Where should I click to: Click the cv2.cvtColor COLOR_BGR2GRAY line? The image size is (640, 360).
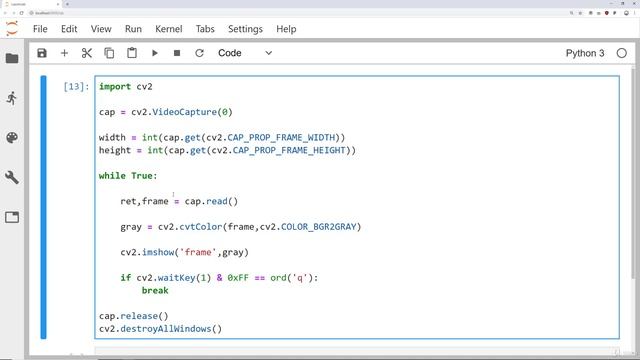(x=241, y=227)
